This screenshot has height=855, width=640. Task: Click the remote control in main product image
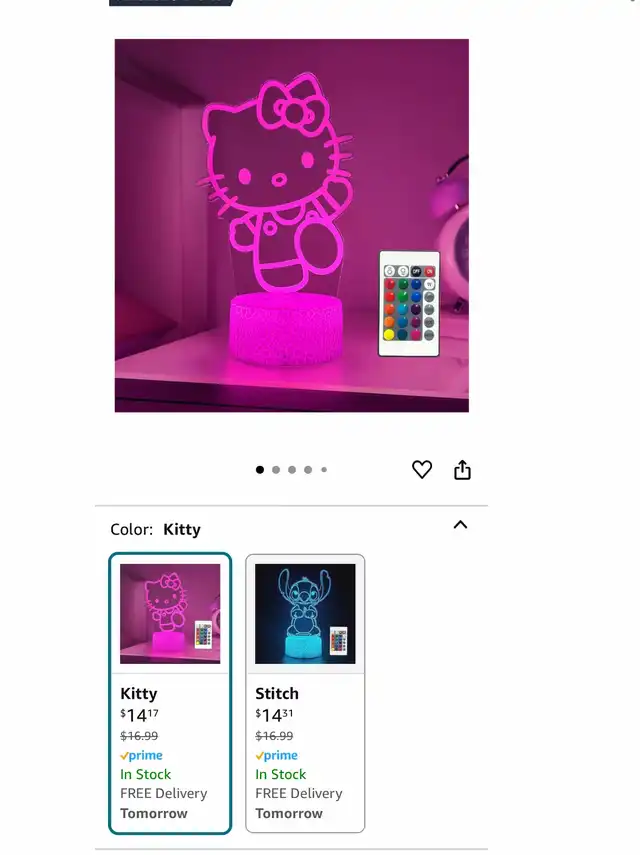pyautogui.click(x=409, y=304)
